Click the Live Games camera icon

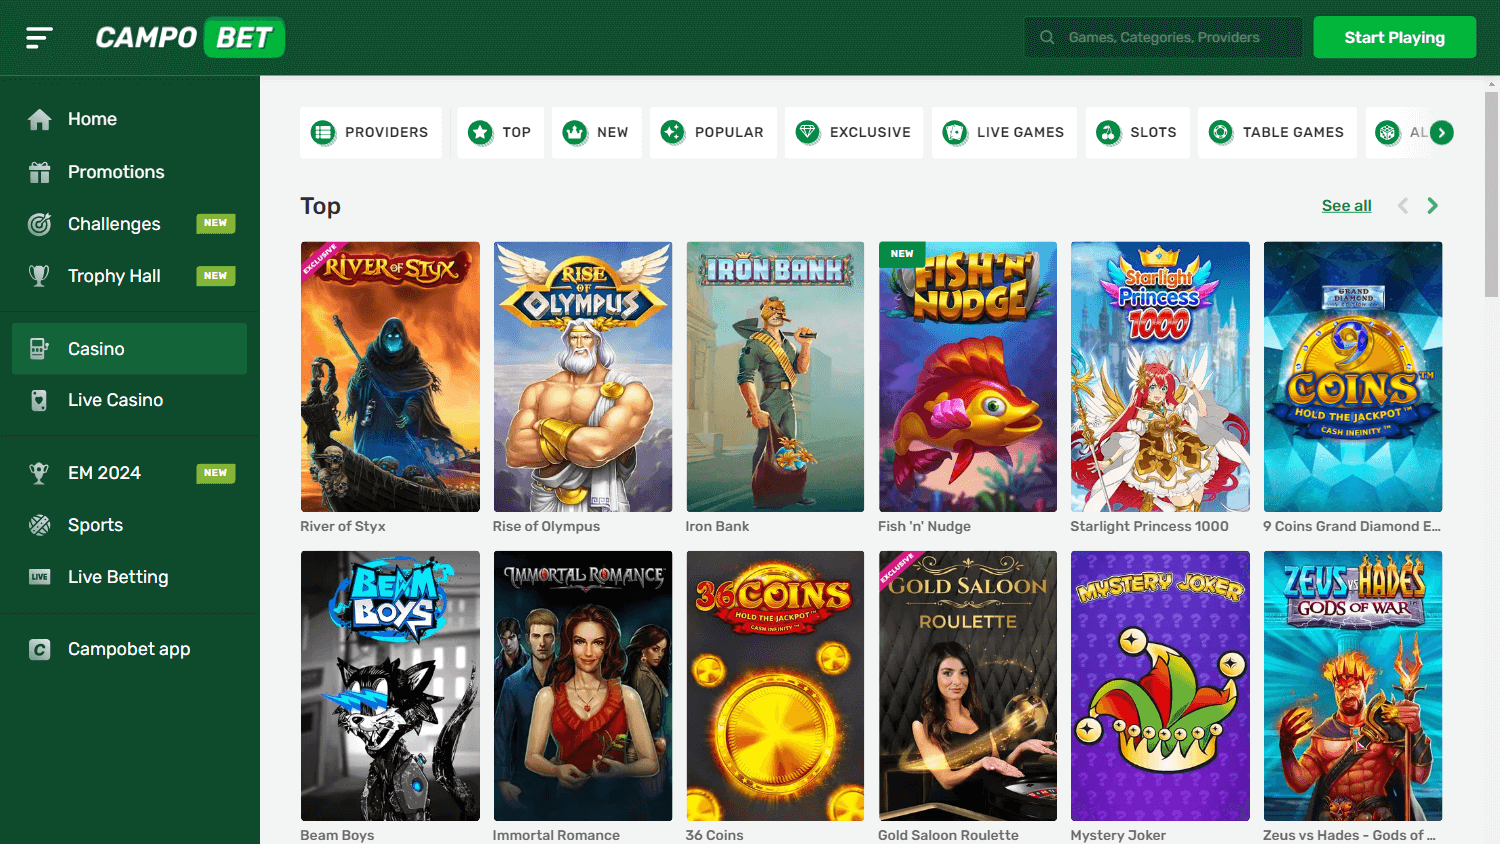pos(954,131)
